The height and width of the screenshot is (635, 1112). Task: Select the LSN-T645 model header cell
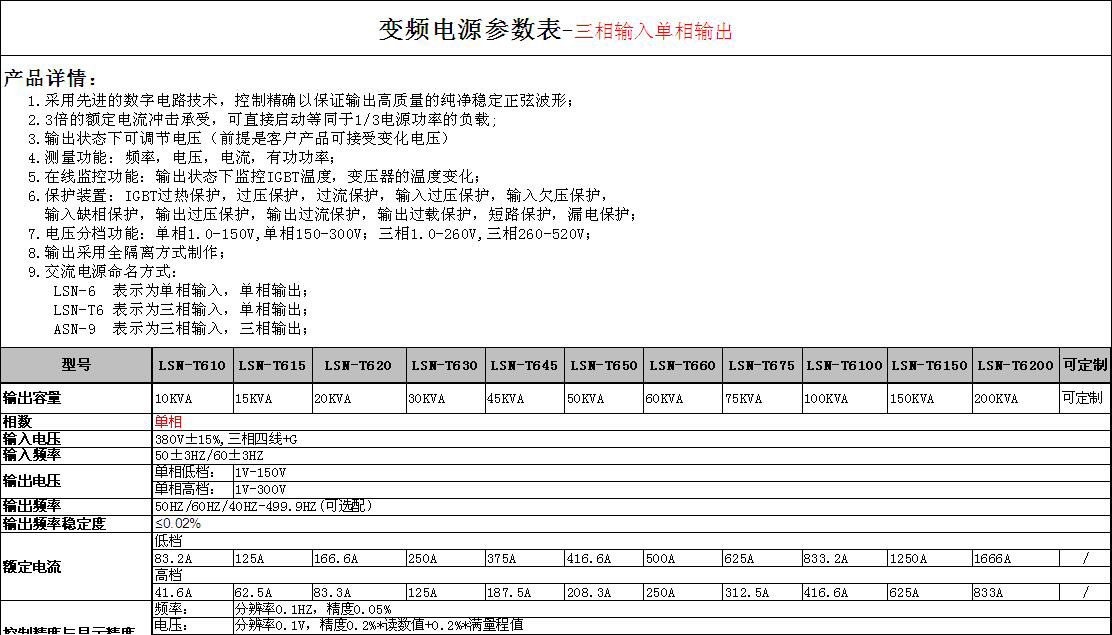524,366
